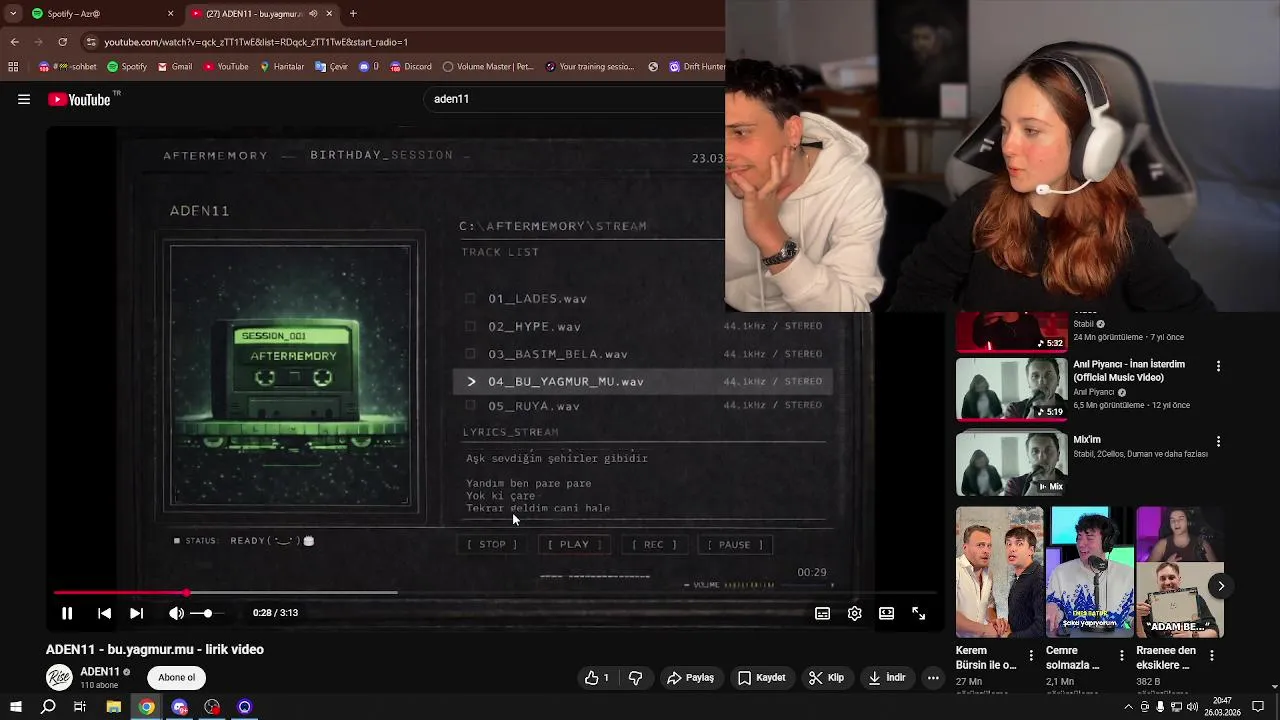Adjust the player volume slider
1280x720 pixels.
(x=207, y=613)
